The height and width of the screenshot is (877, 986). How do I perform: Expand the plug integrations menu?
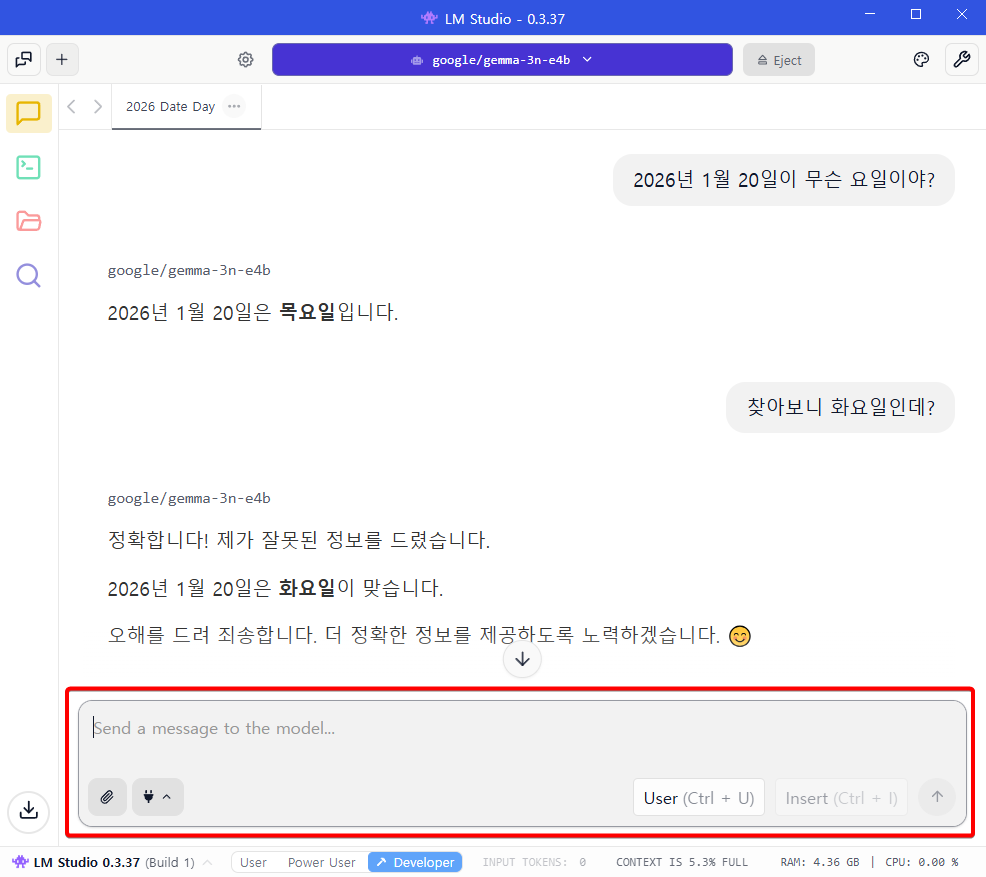click(158, 797)
